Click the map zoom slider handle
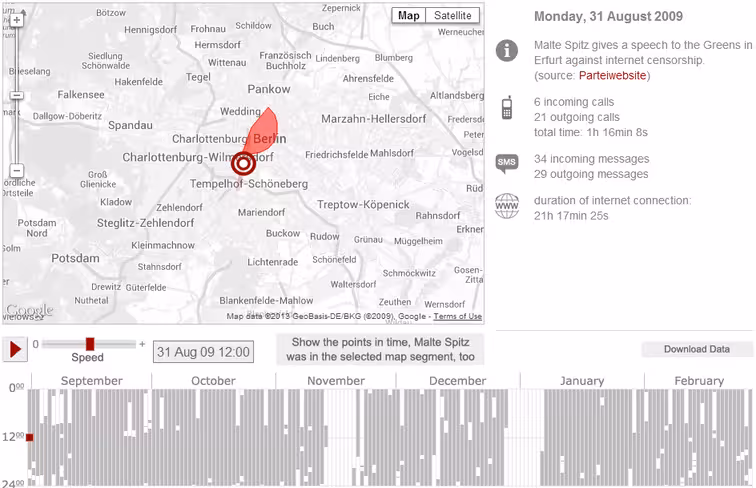The width and height of the screenshot is (756, 488). click(x=17, y=95)
